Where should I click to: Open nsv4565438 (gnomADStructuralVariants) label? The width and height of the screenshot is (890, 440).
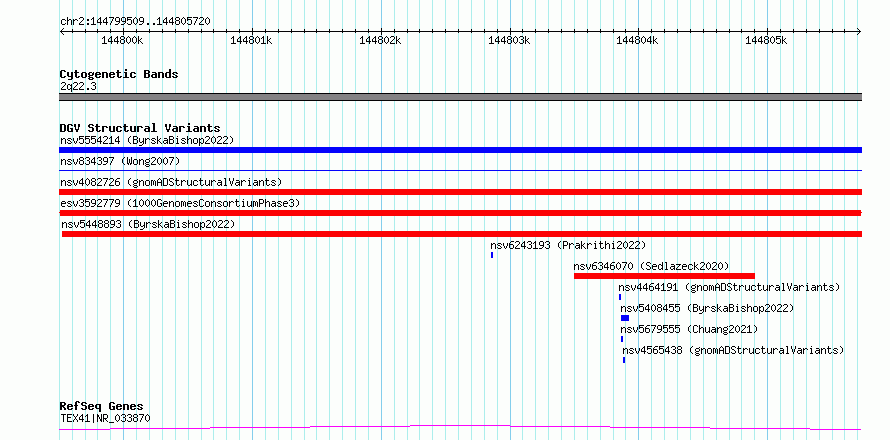(733, 350)
